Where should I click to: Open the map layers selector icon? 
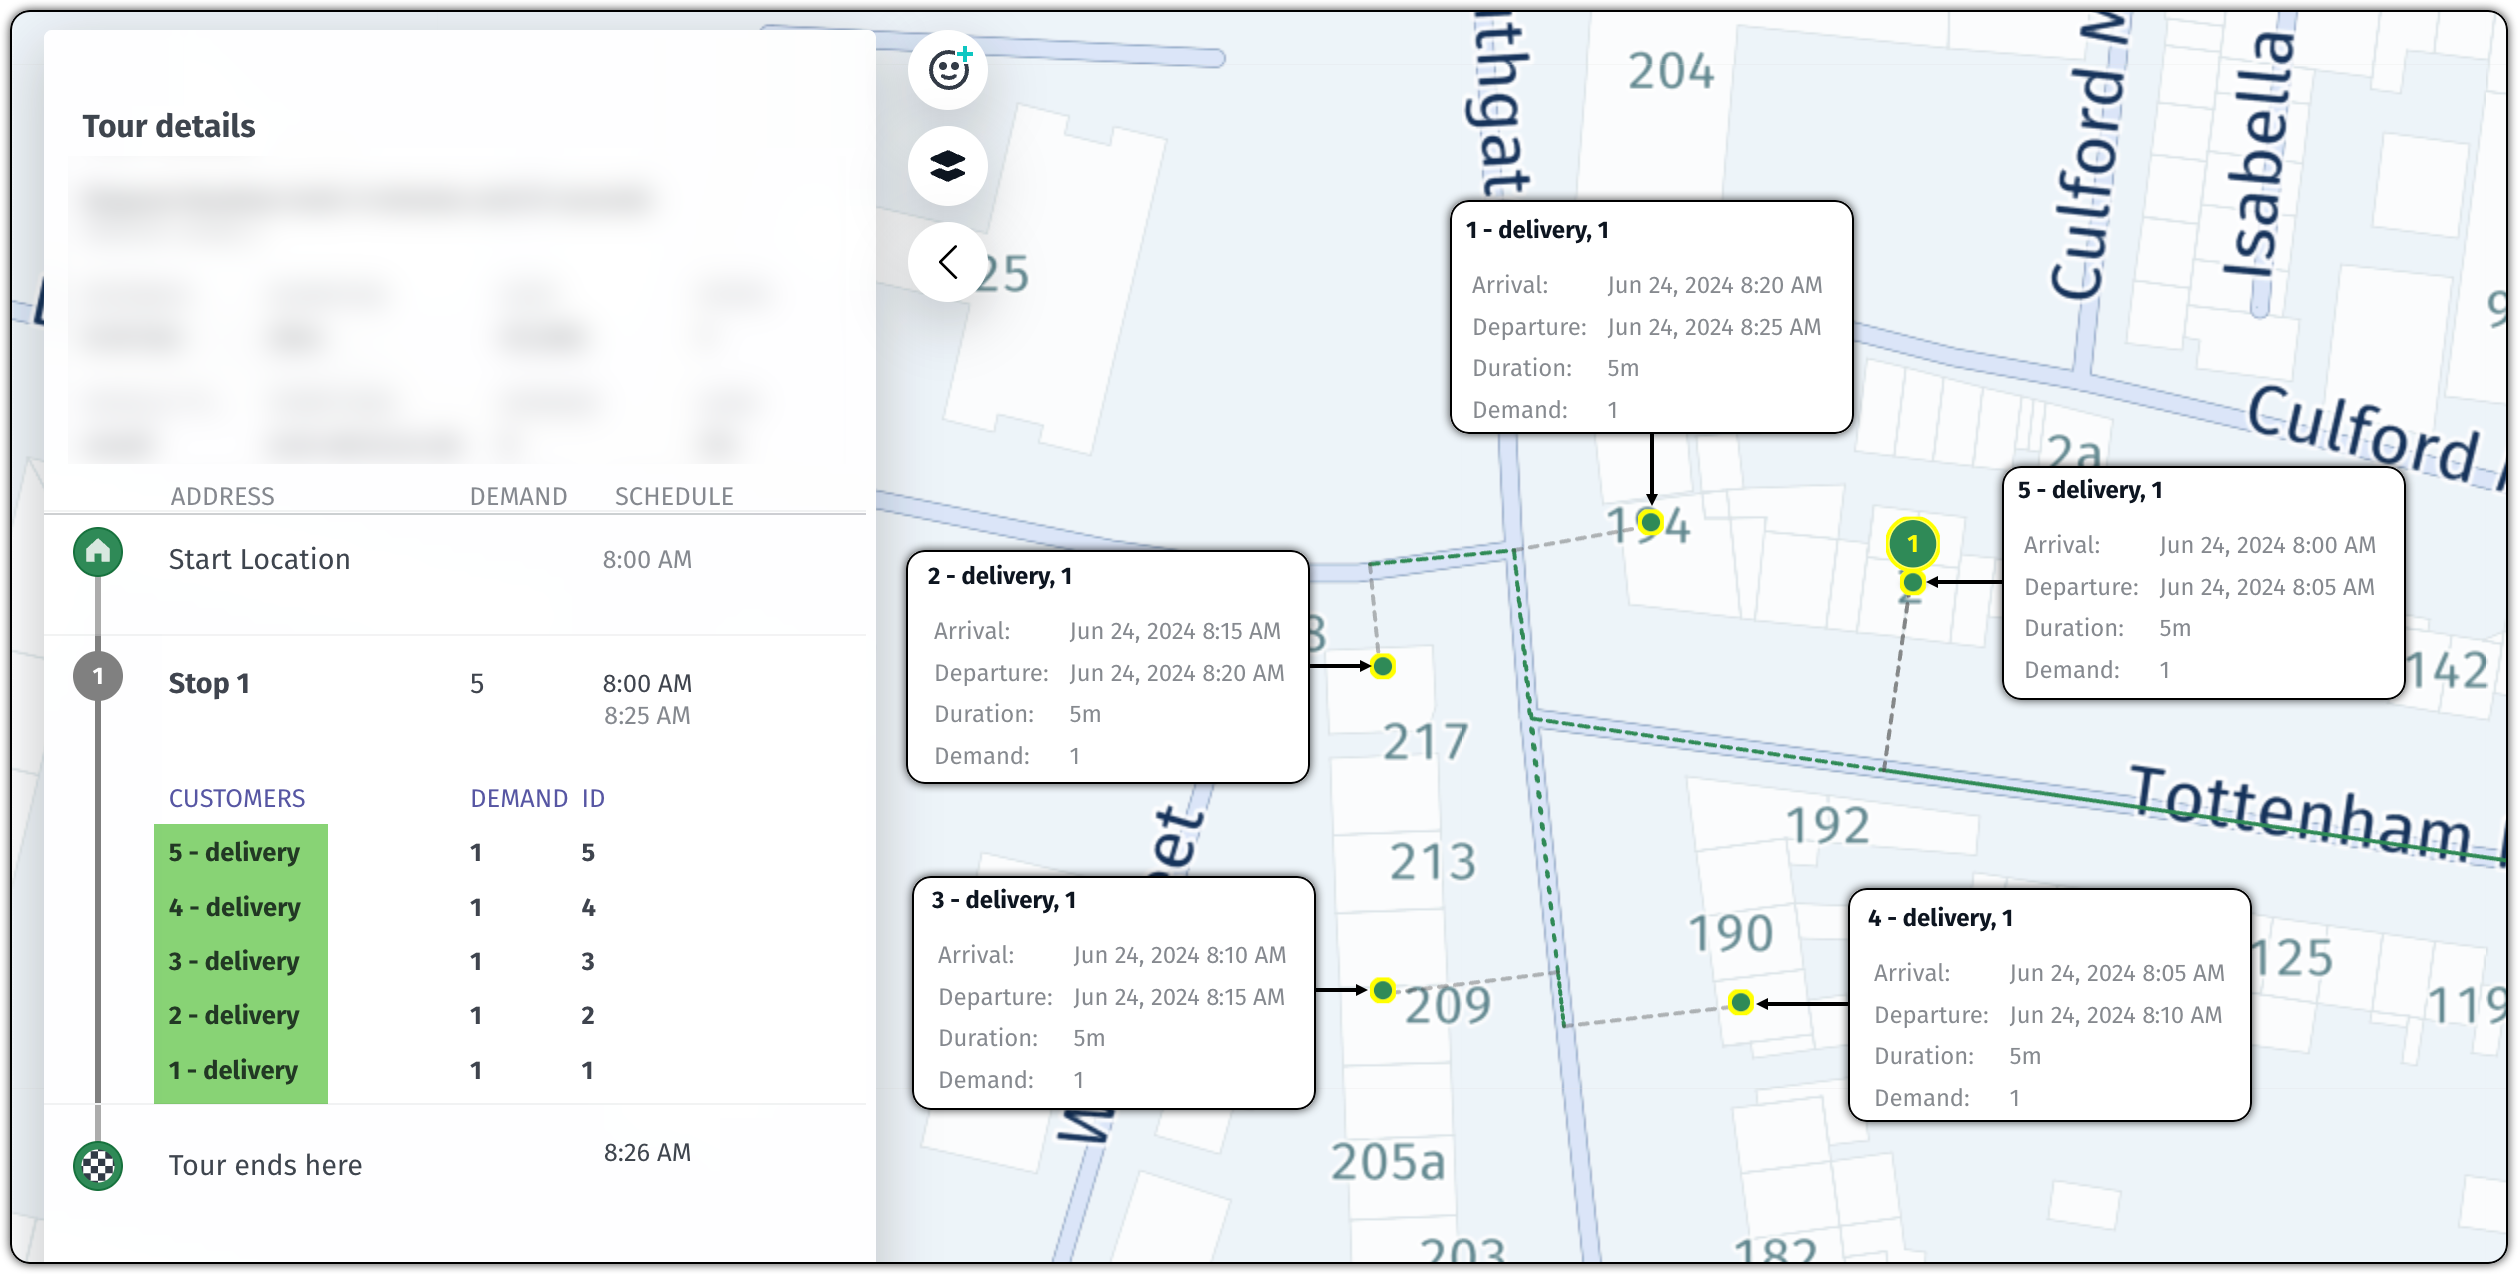(x=946, y=166)
